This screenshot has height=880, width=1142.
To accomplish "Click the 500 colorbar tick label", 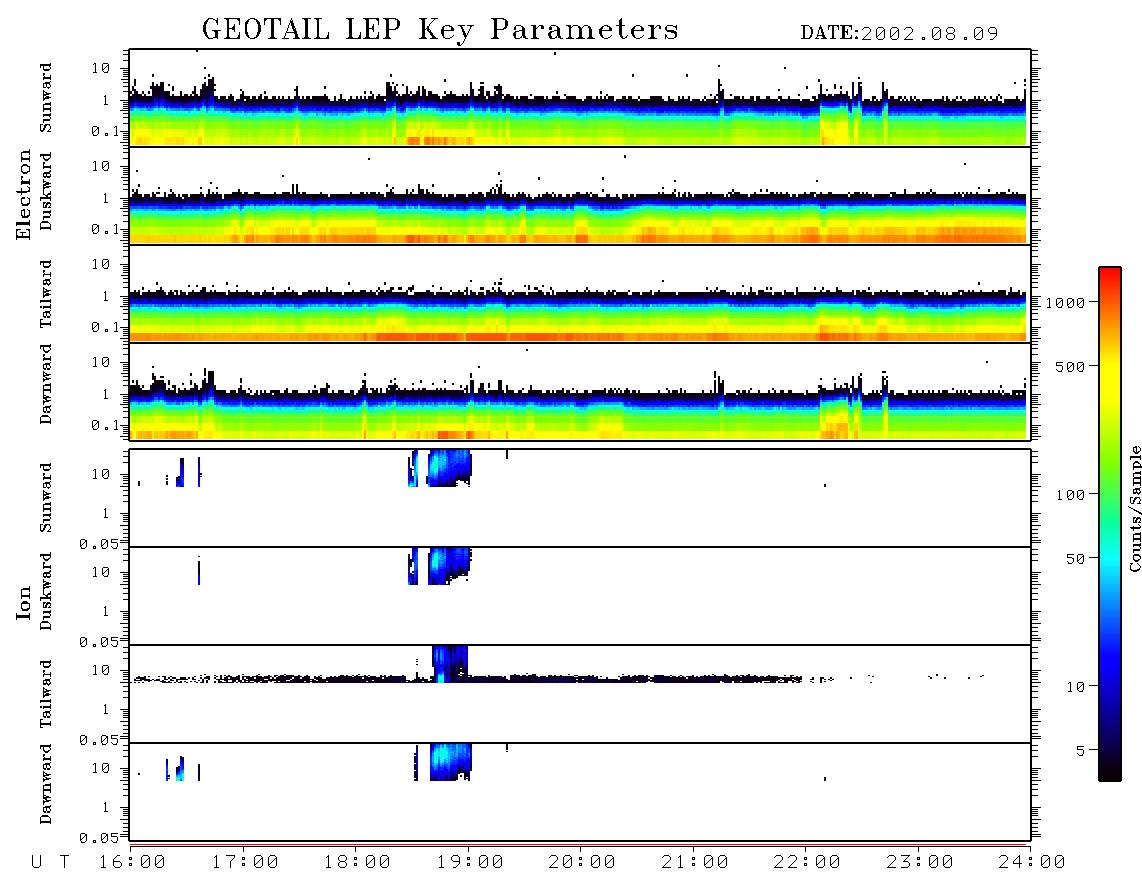I will tap(1071, 367).
